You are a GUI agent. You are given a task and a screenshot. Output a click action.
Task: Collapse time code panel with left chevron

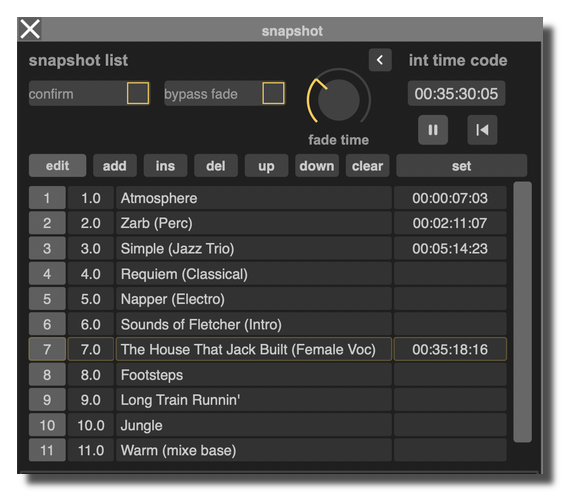tap(380, 60)
